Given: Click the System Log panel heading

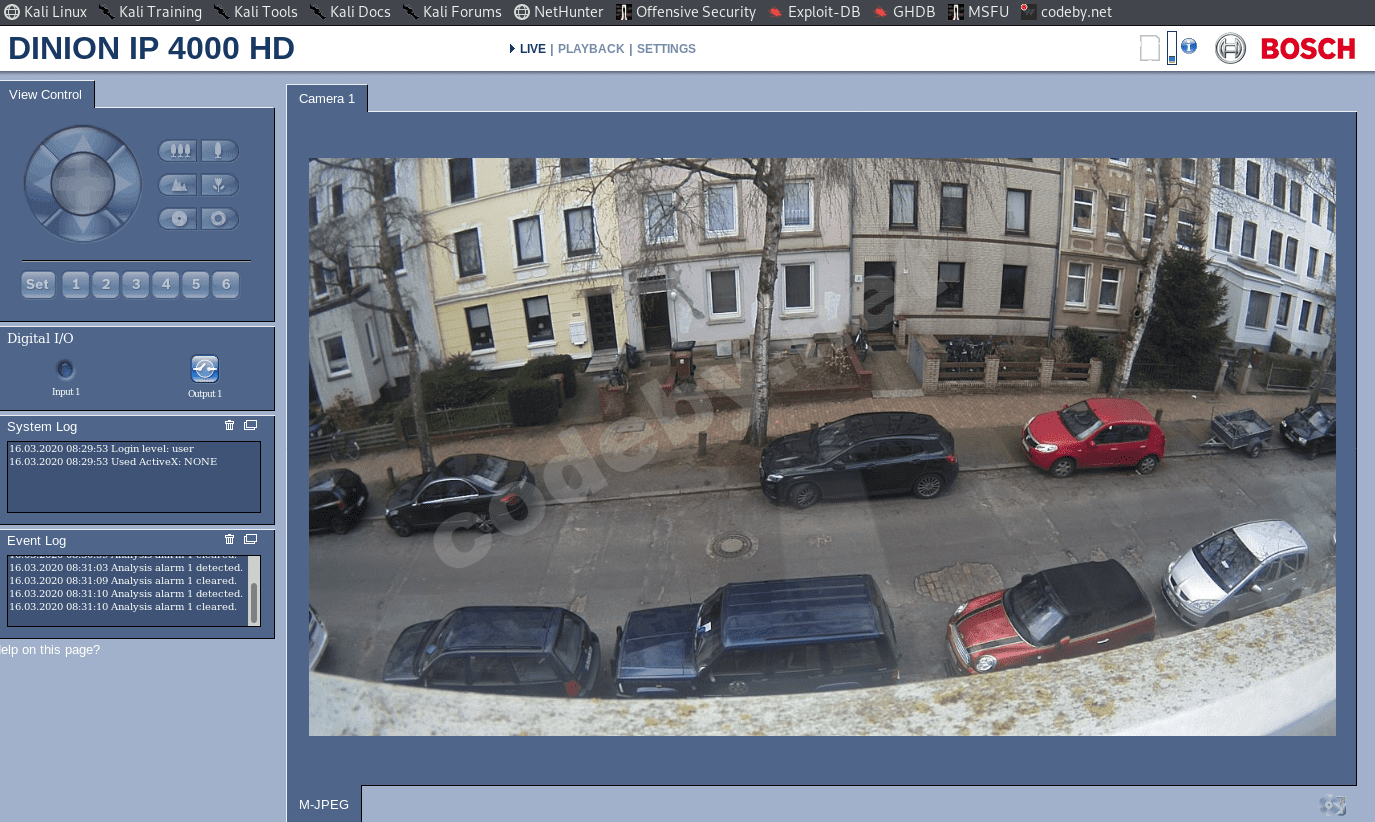Looking at the screenshot, I should click(42, 427).
